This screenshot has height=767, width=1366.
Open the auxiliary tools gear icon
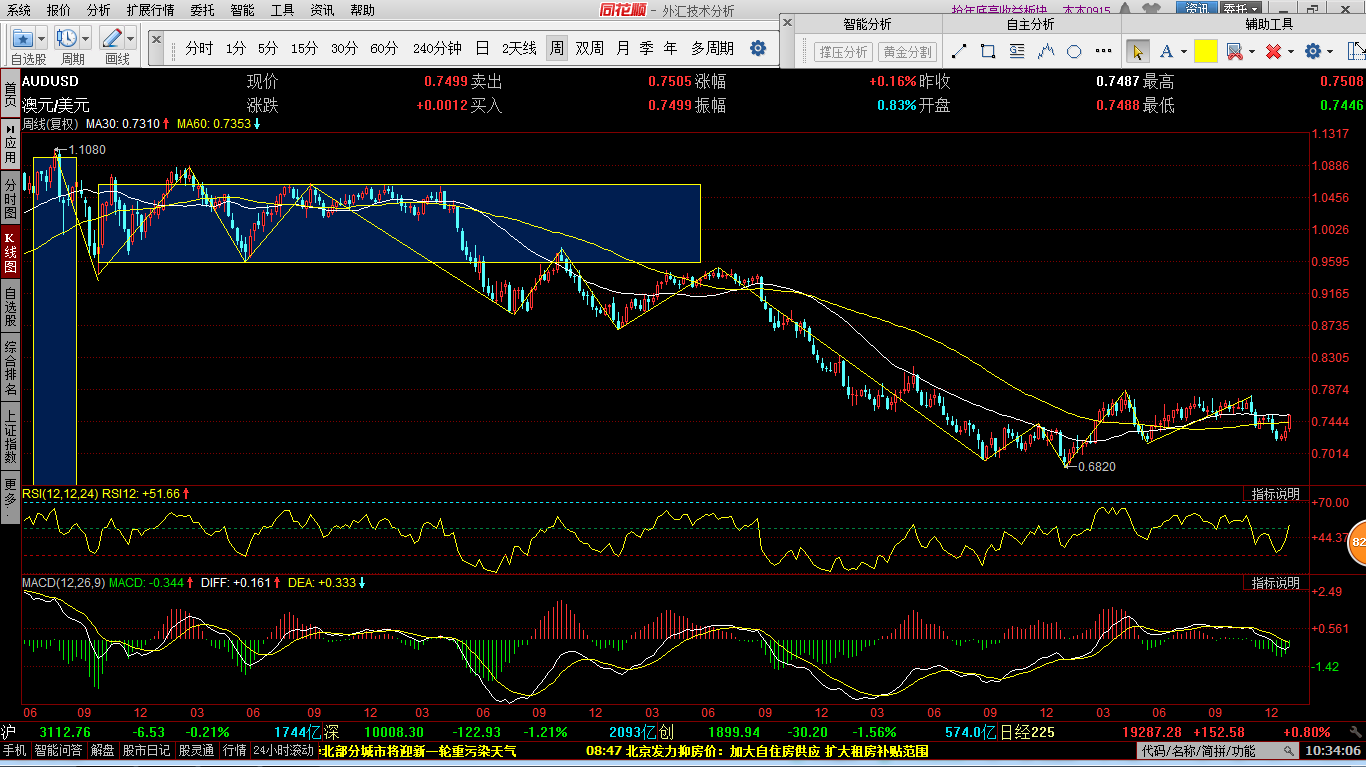1313,51
